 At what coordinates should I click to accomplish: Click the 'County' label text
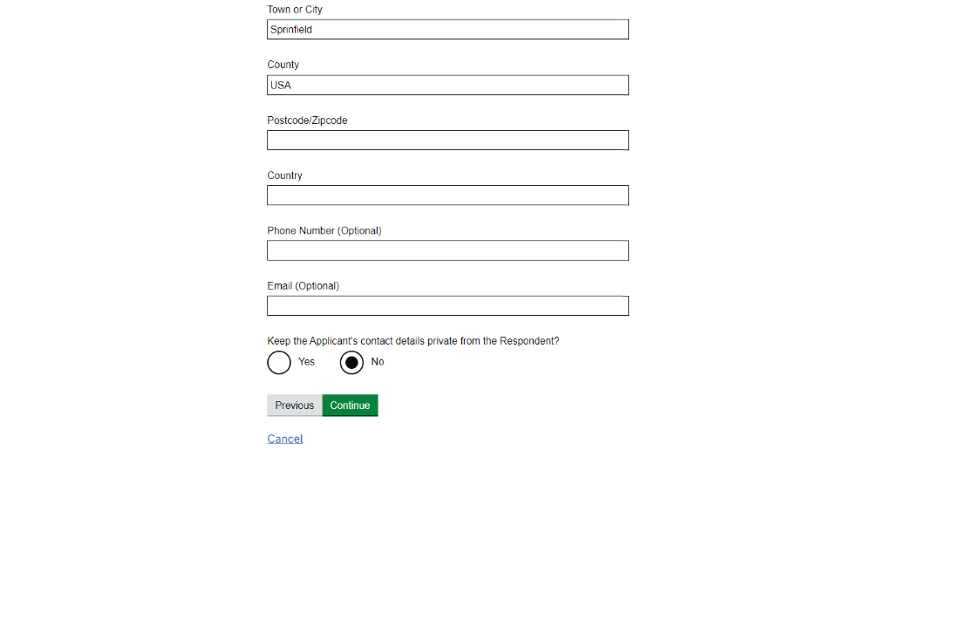tap(283, 65)
